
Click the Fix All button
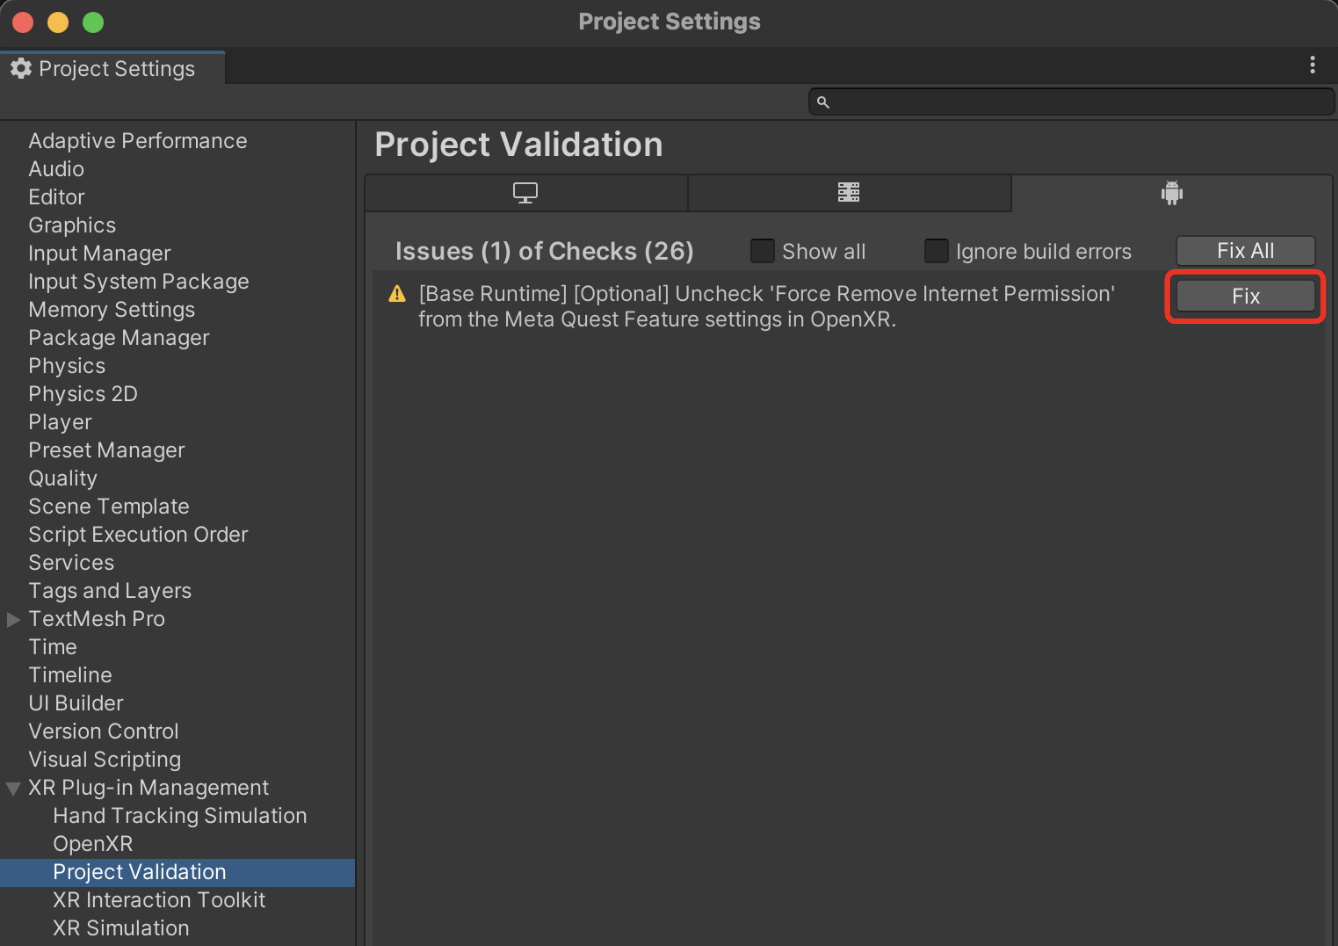pyautogui.click(x=1245, y=250)
